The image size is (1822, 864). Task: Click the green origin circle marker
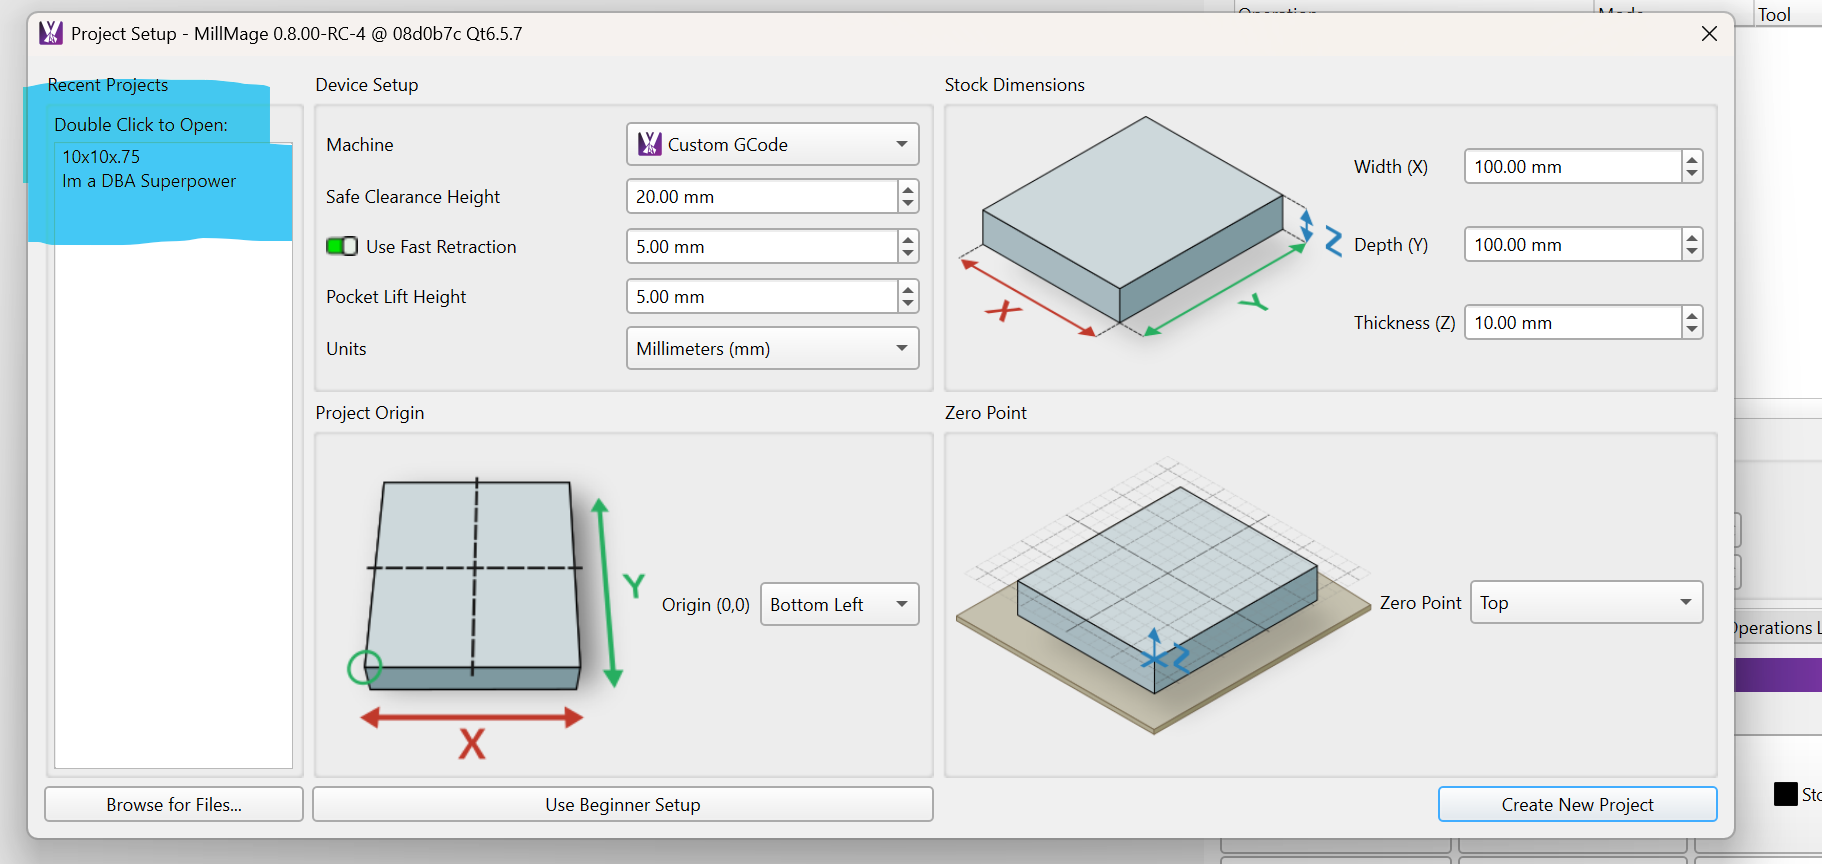(x=364, y=667)
